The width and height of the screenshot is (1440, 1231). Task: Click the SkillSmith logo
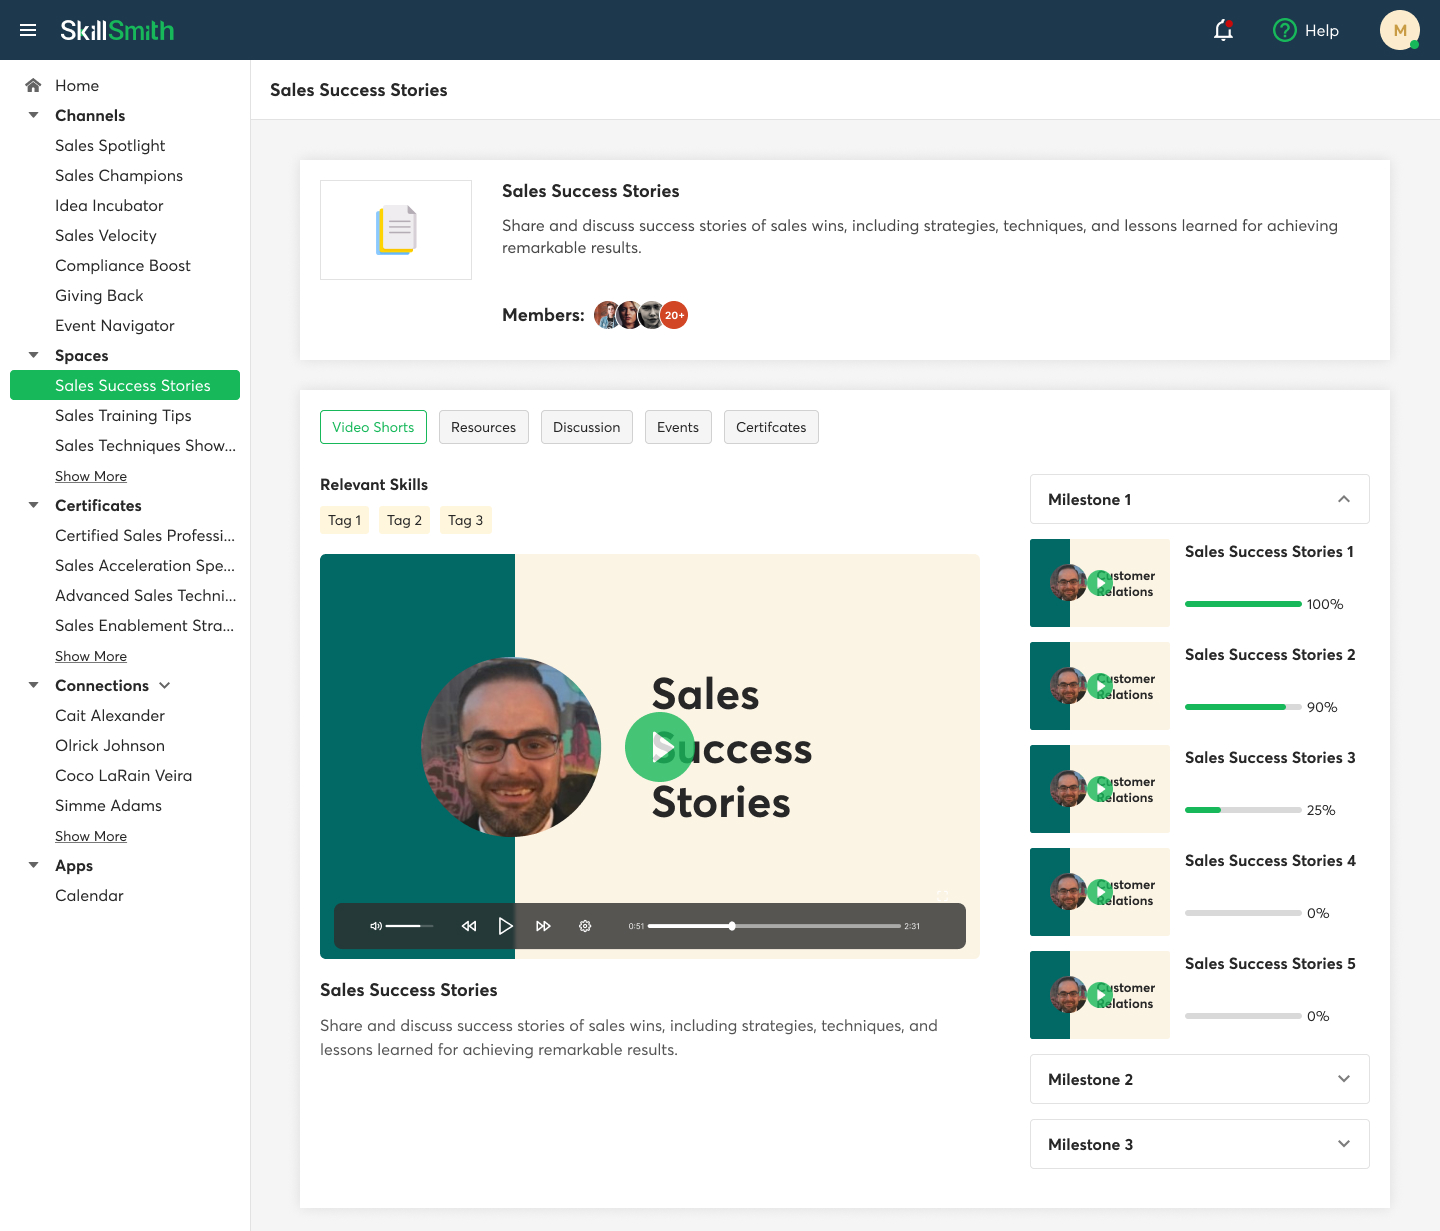(x=117, y=30)
